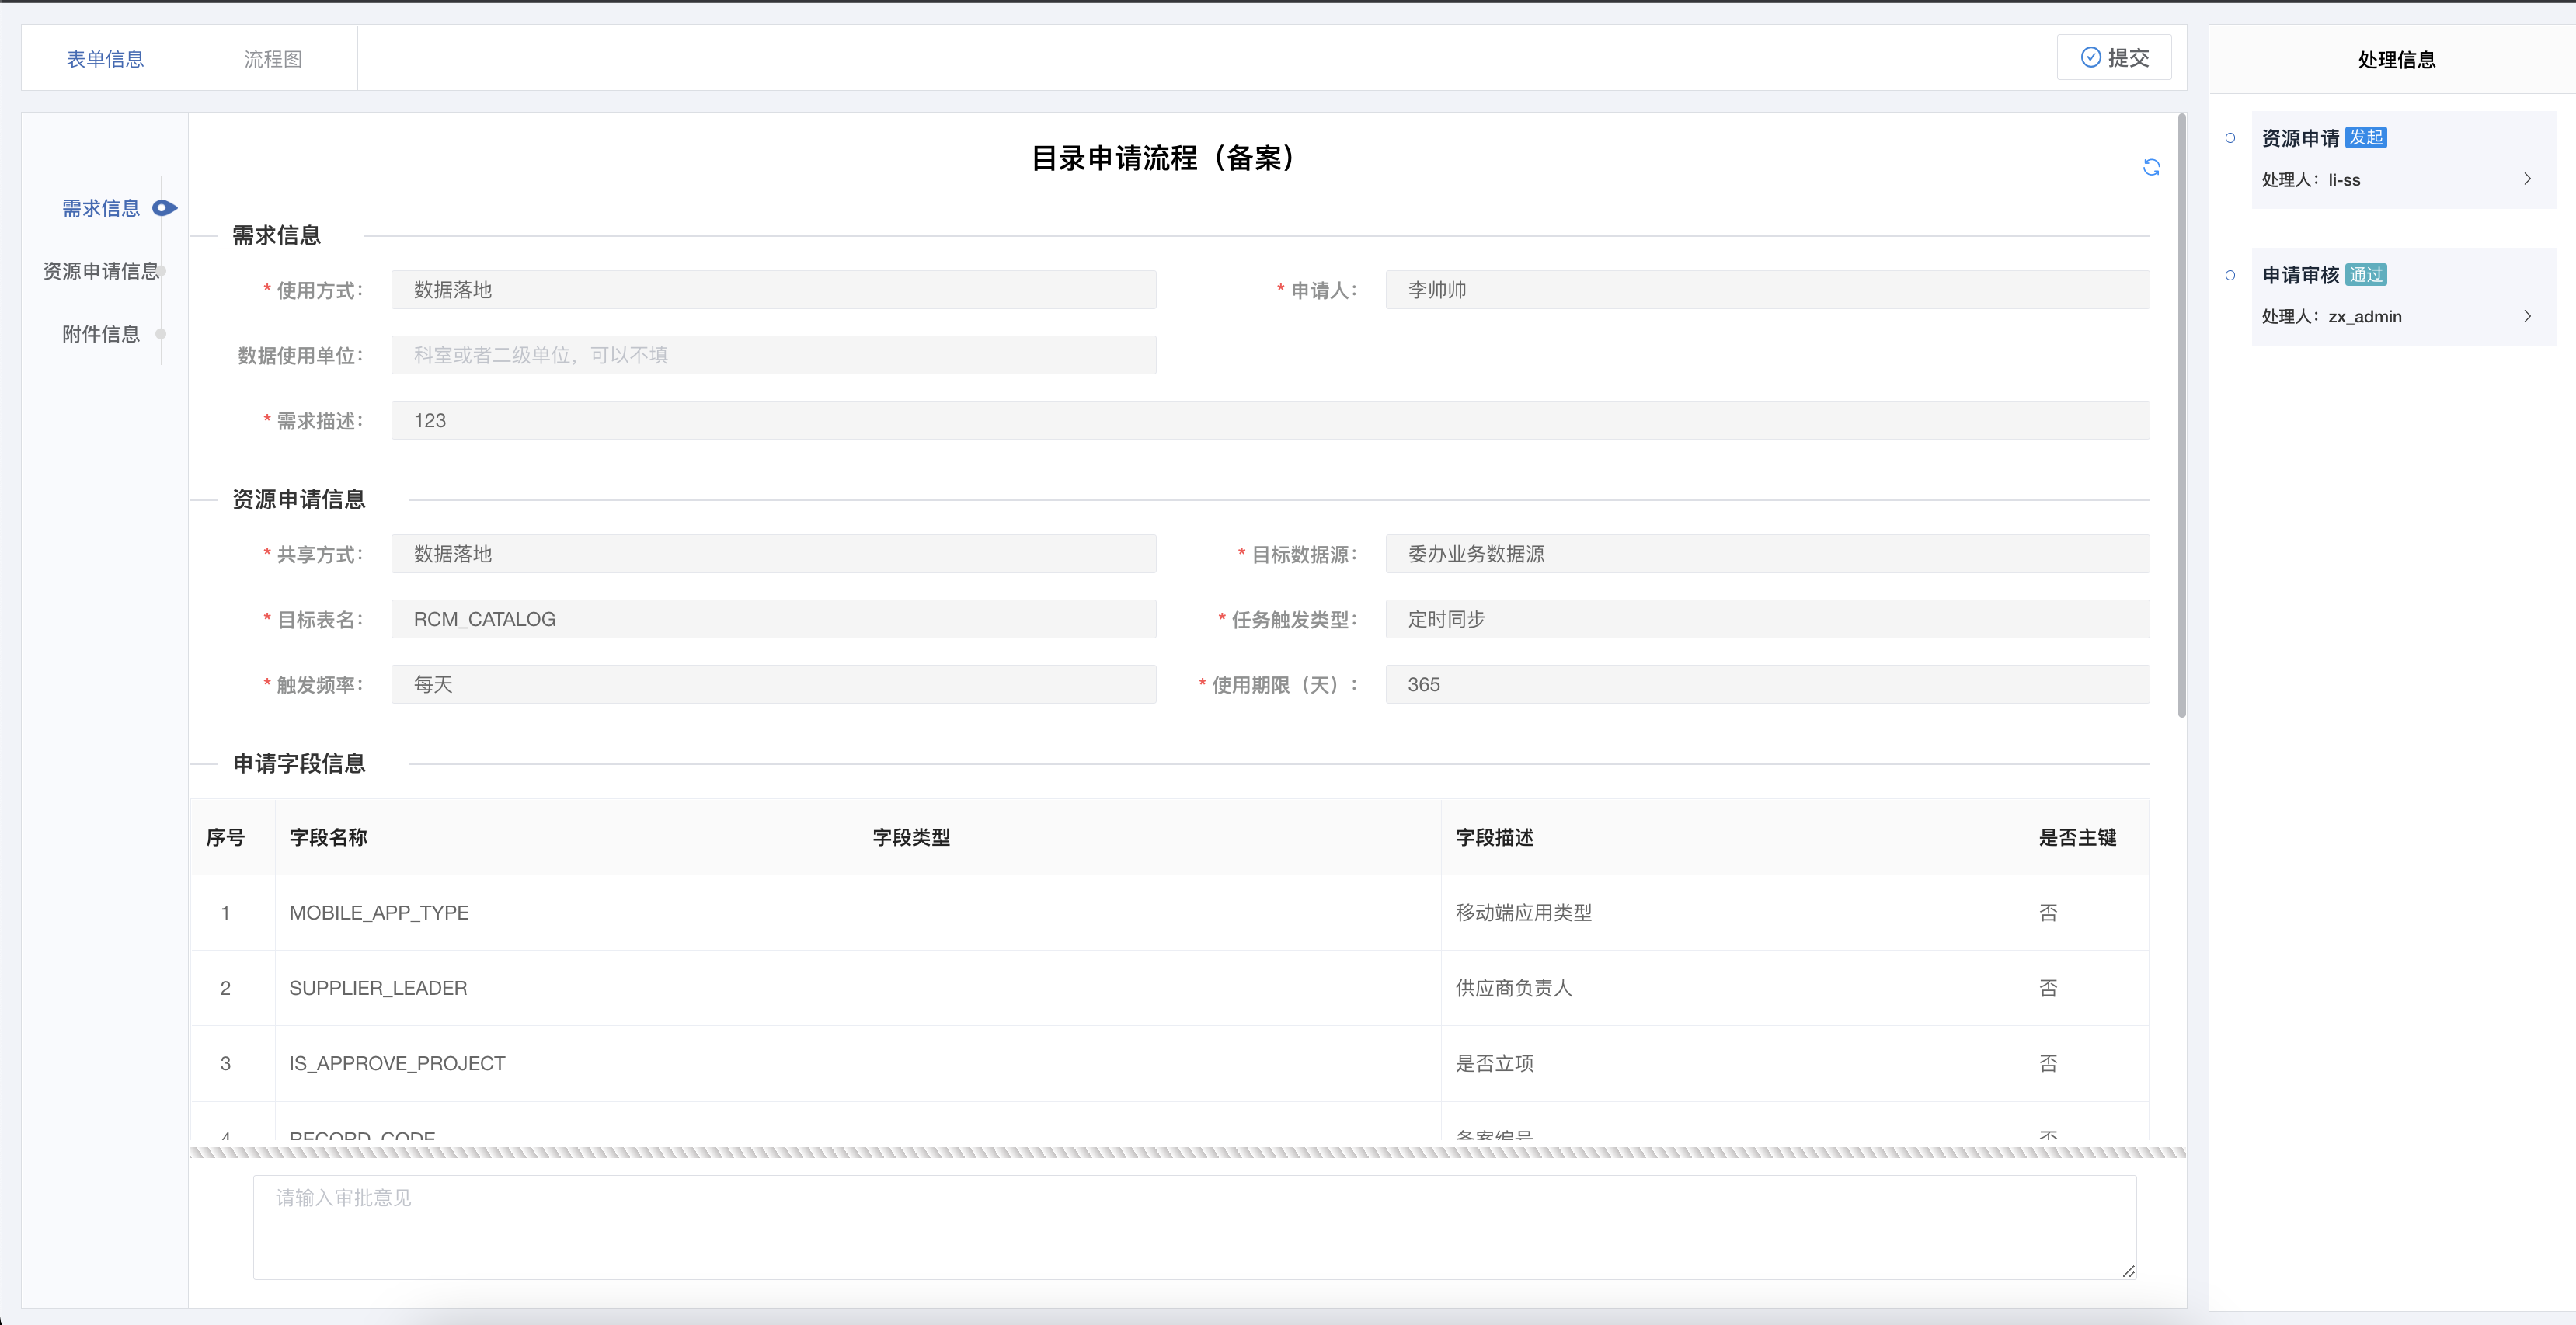Click the 请输入审批意见 approval comment textarea
This screenshot has height=1325, width=2576.
[x=1194, y=1227]
